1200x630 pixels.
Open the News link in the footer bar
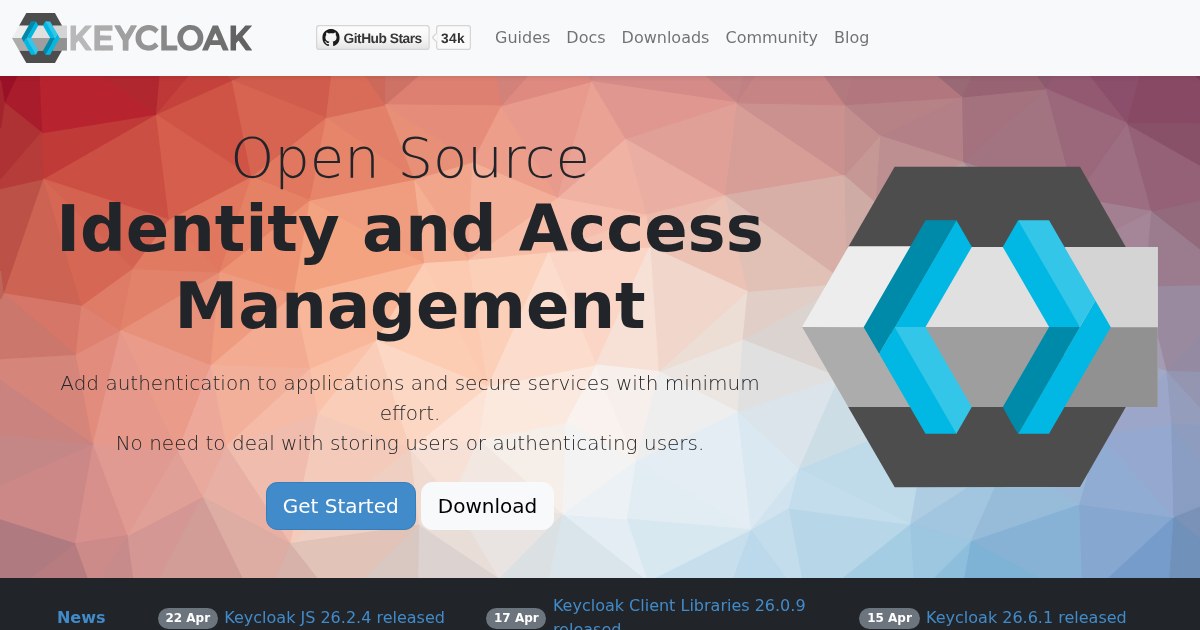click(x=81, y=617)
